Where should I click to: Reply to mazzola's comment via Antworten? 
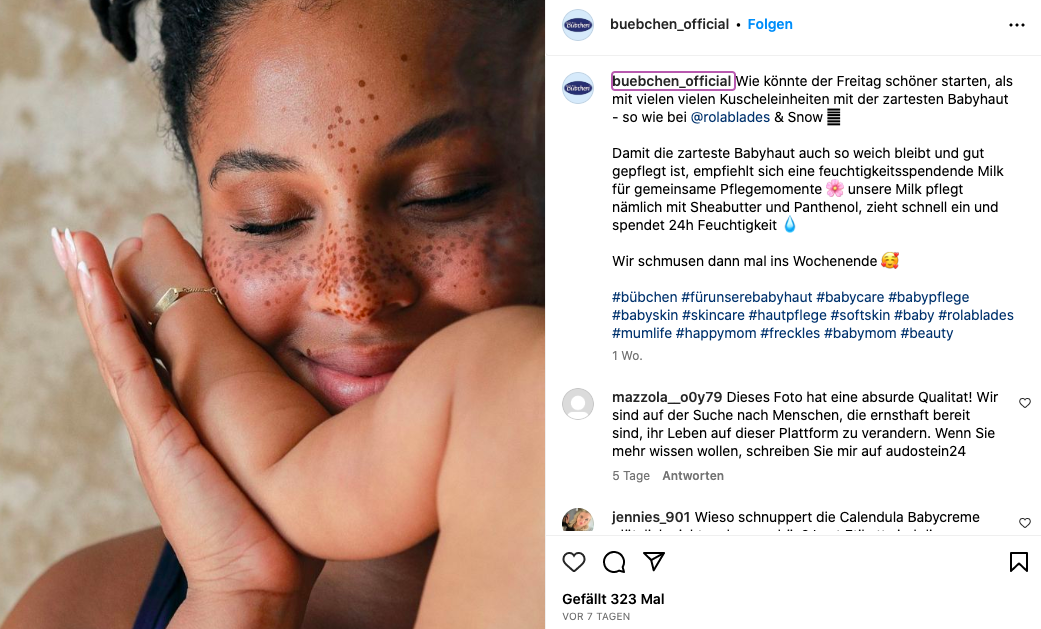point(693,476)
